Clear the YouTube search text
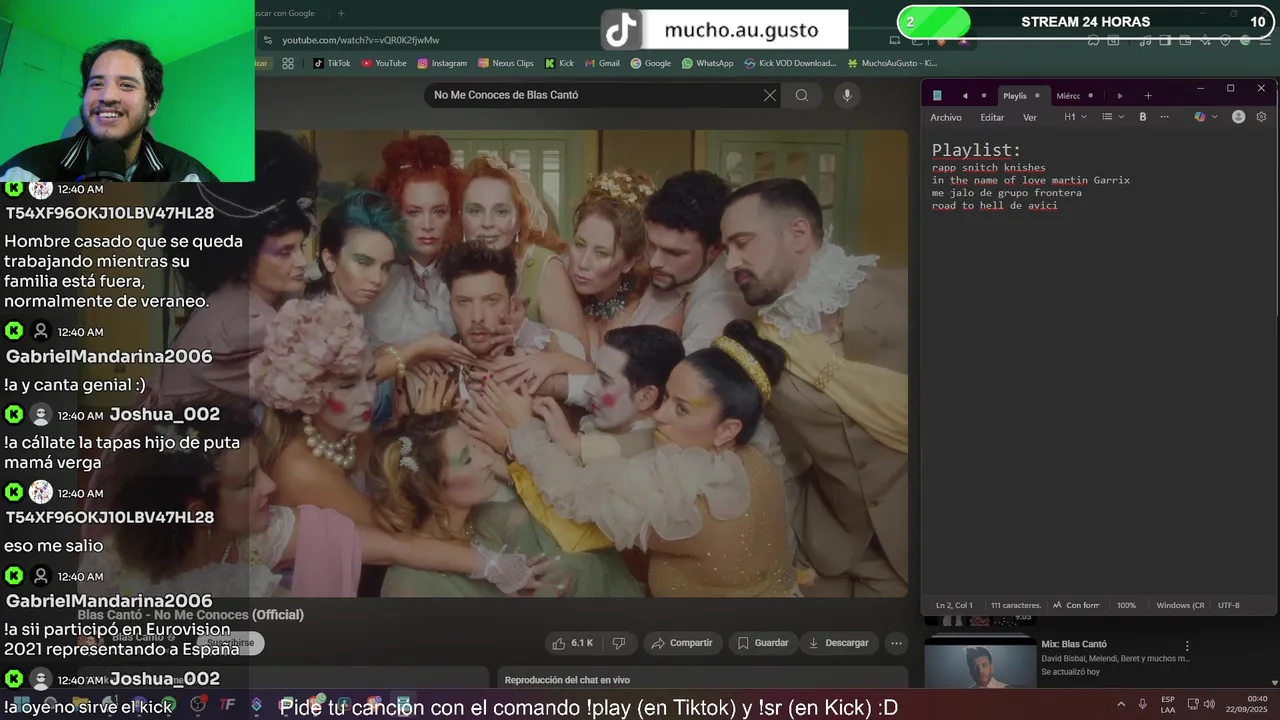1280x720 pixels. tap(769, 95)
